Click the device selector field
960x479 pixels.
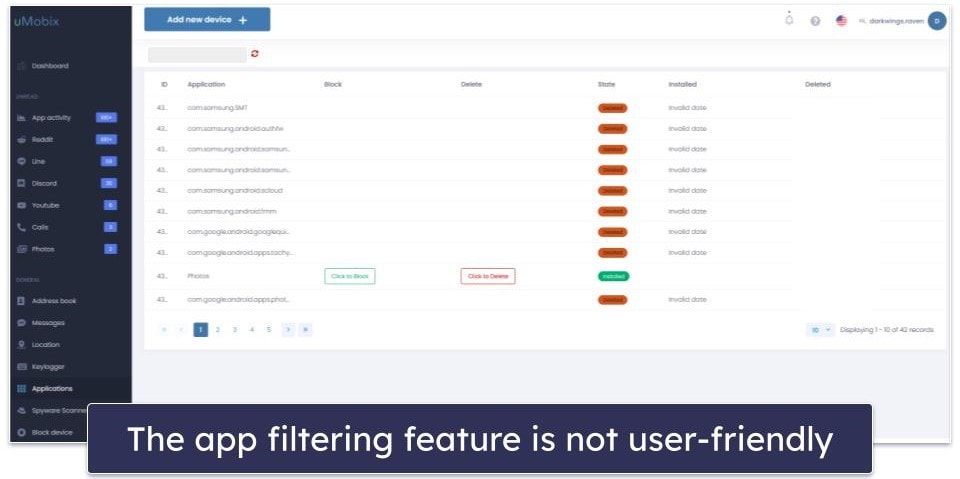[x=197, y=55]
